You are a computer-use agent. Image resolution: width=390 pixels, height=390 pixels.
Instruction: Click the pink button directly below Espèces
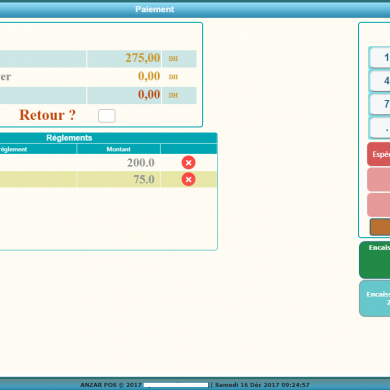pyautogui.click(x=379, y=179)
